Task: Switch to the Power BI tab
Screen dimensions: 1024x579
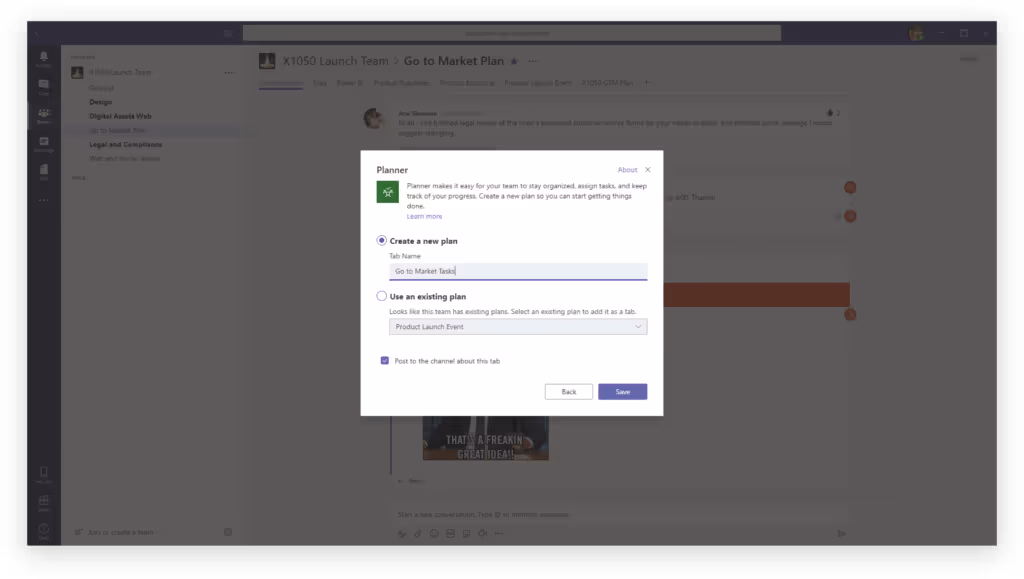Action: [x=349, y=83]
